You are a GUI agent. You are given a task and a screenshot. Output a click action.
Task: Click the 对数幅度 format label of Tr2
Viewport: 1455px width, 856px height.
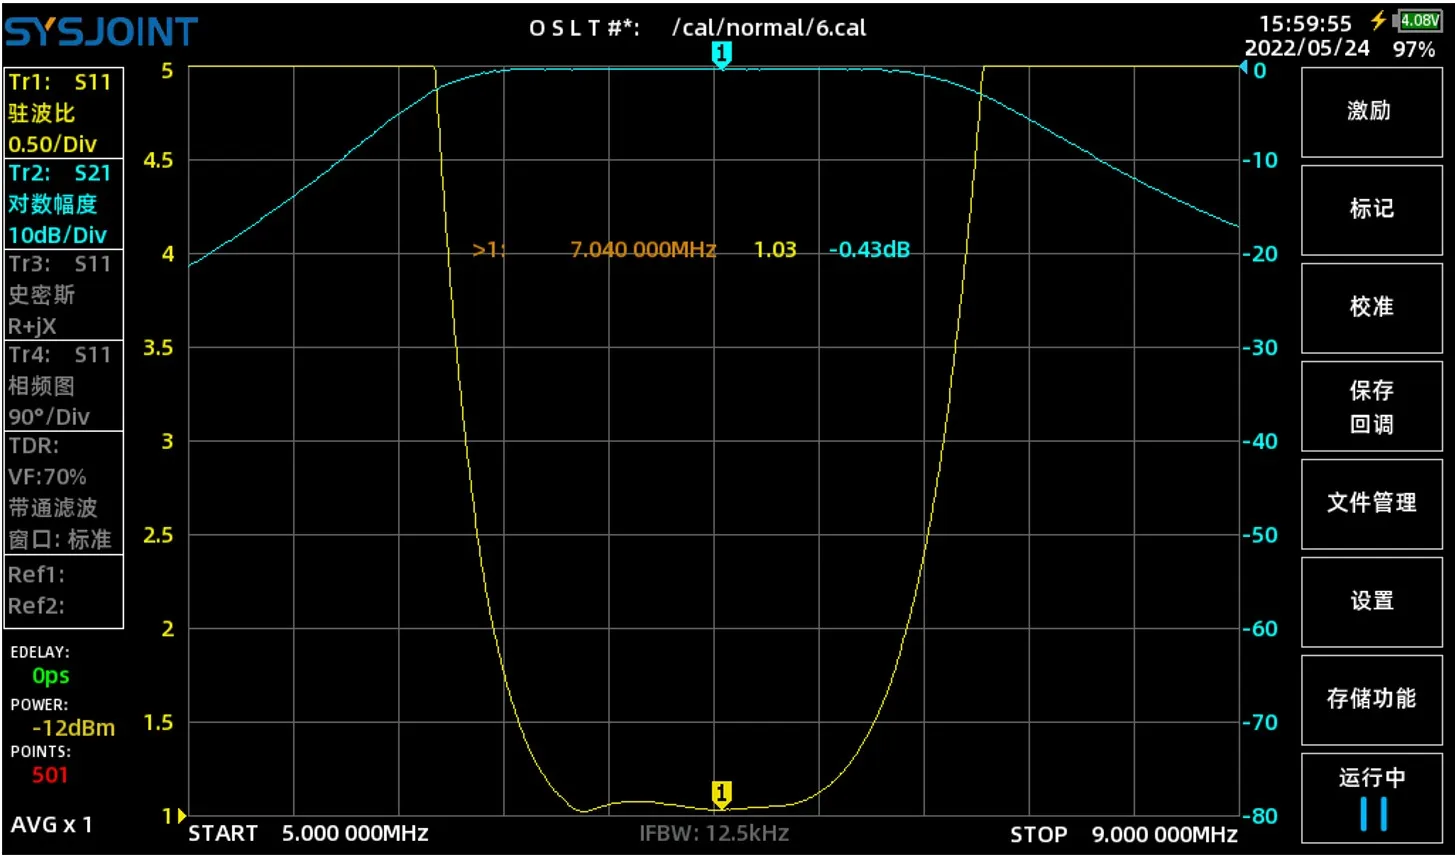coord(53,204)
